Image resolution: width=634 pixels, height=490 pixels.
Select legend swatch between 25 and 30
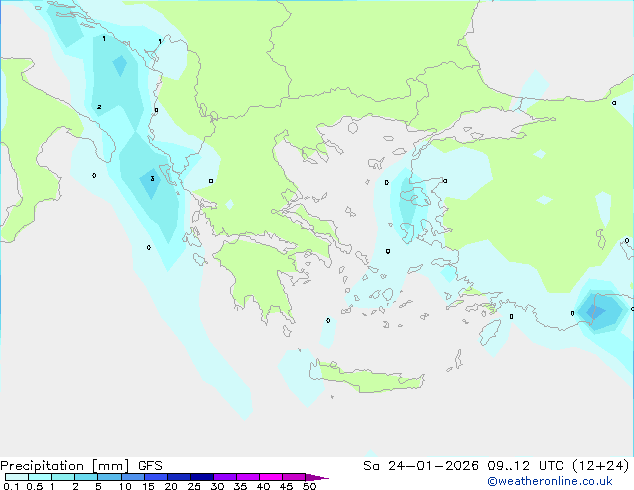(x=202, y=477)
